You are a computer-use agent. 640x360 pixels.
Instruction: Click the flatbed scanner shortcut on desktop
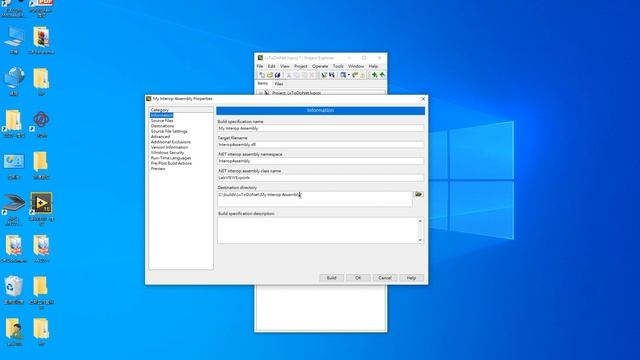[14, 204]
